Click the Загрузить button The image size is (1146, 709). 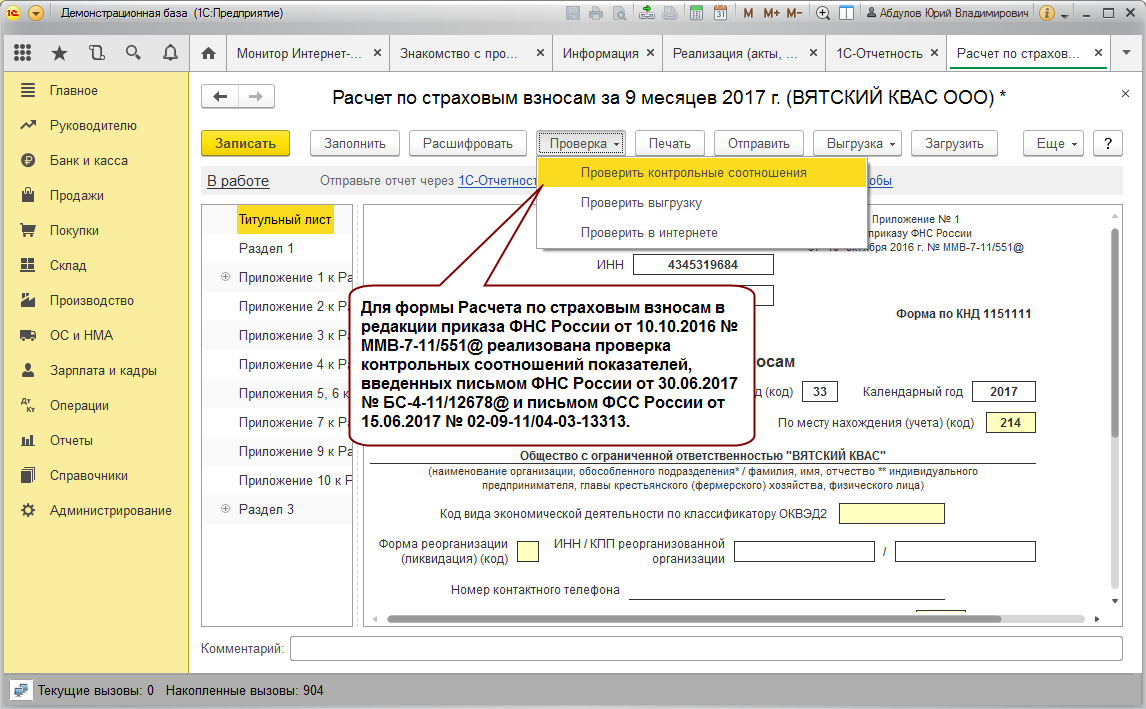point(954,143)
